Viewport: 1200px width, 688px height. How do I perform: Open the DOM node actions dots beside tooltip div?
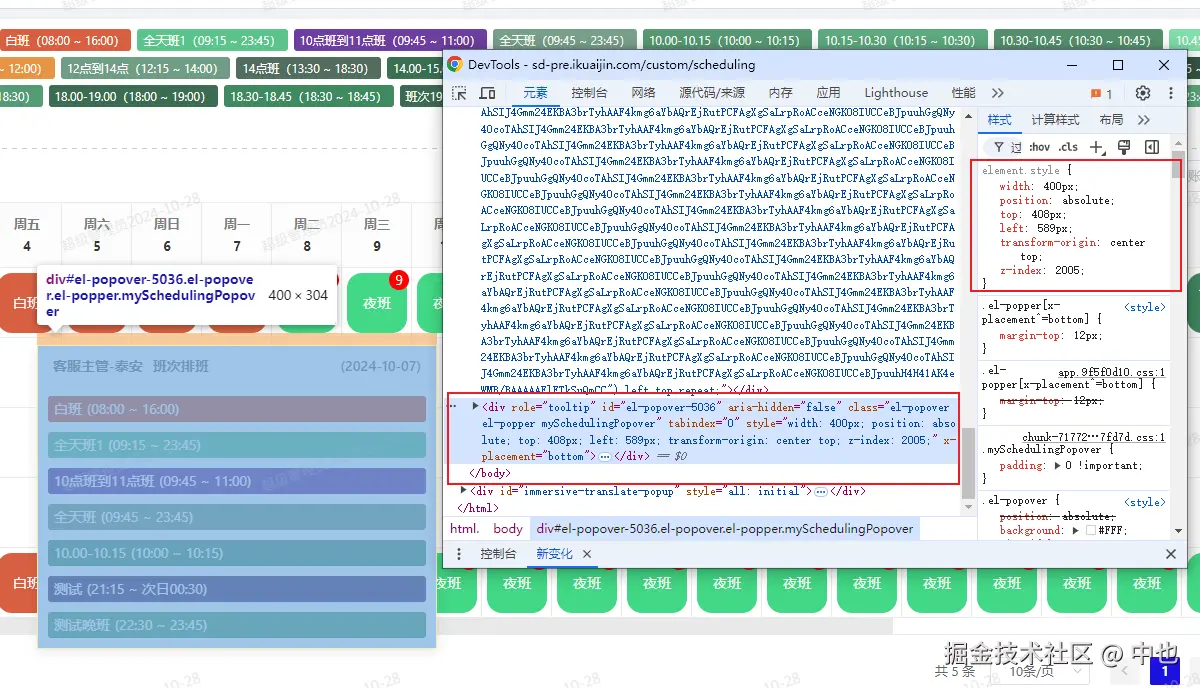pos(452,407)
